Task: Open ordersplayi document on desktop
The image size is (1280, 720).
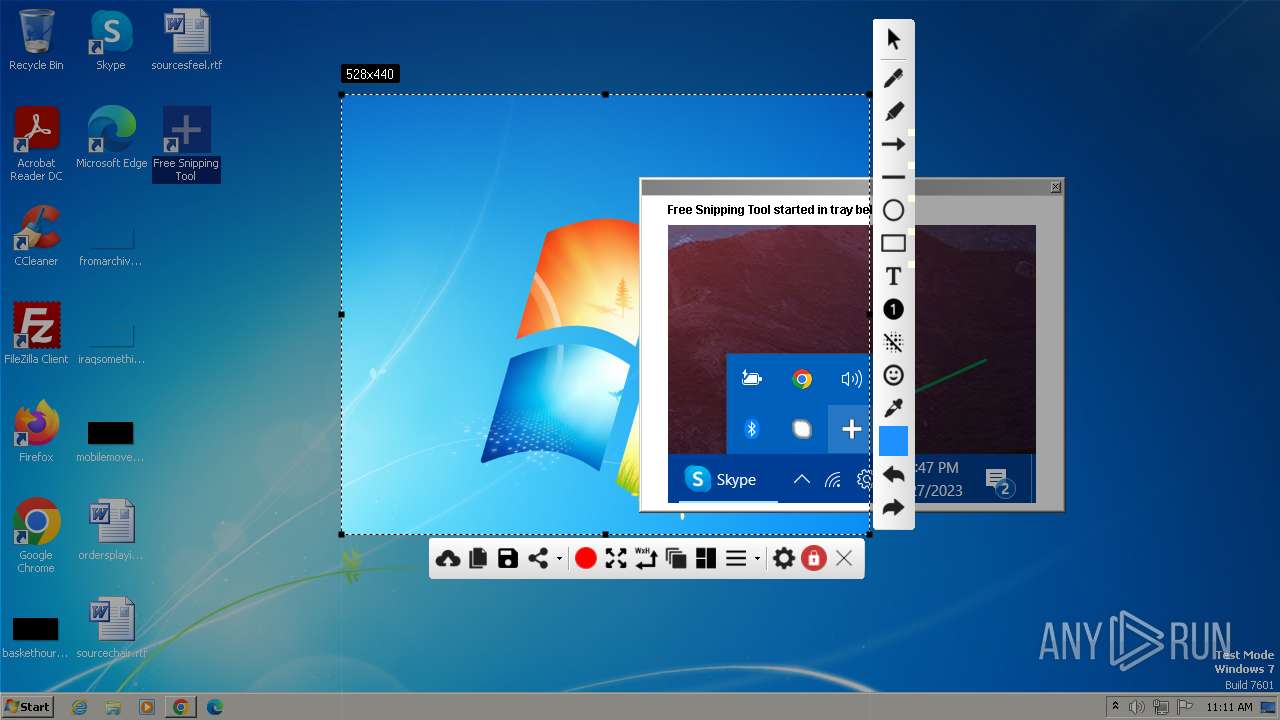Action: pyautogui.click(x=111, y=530)
